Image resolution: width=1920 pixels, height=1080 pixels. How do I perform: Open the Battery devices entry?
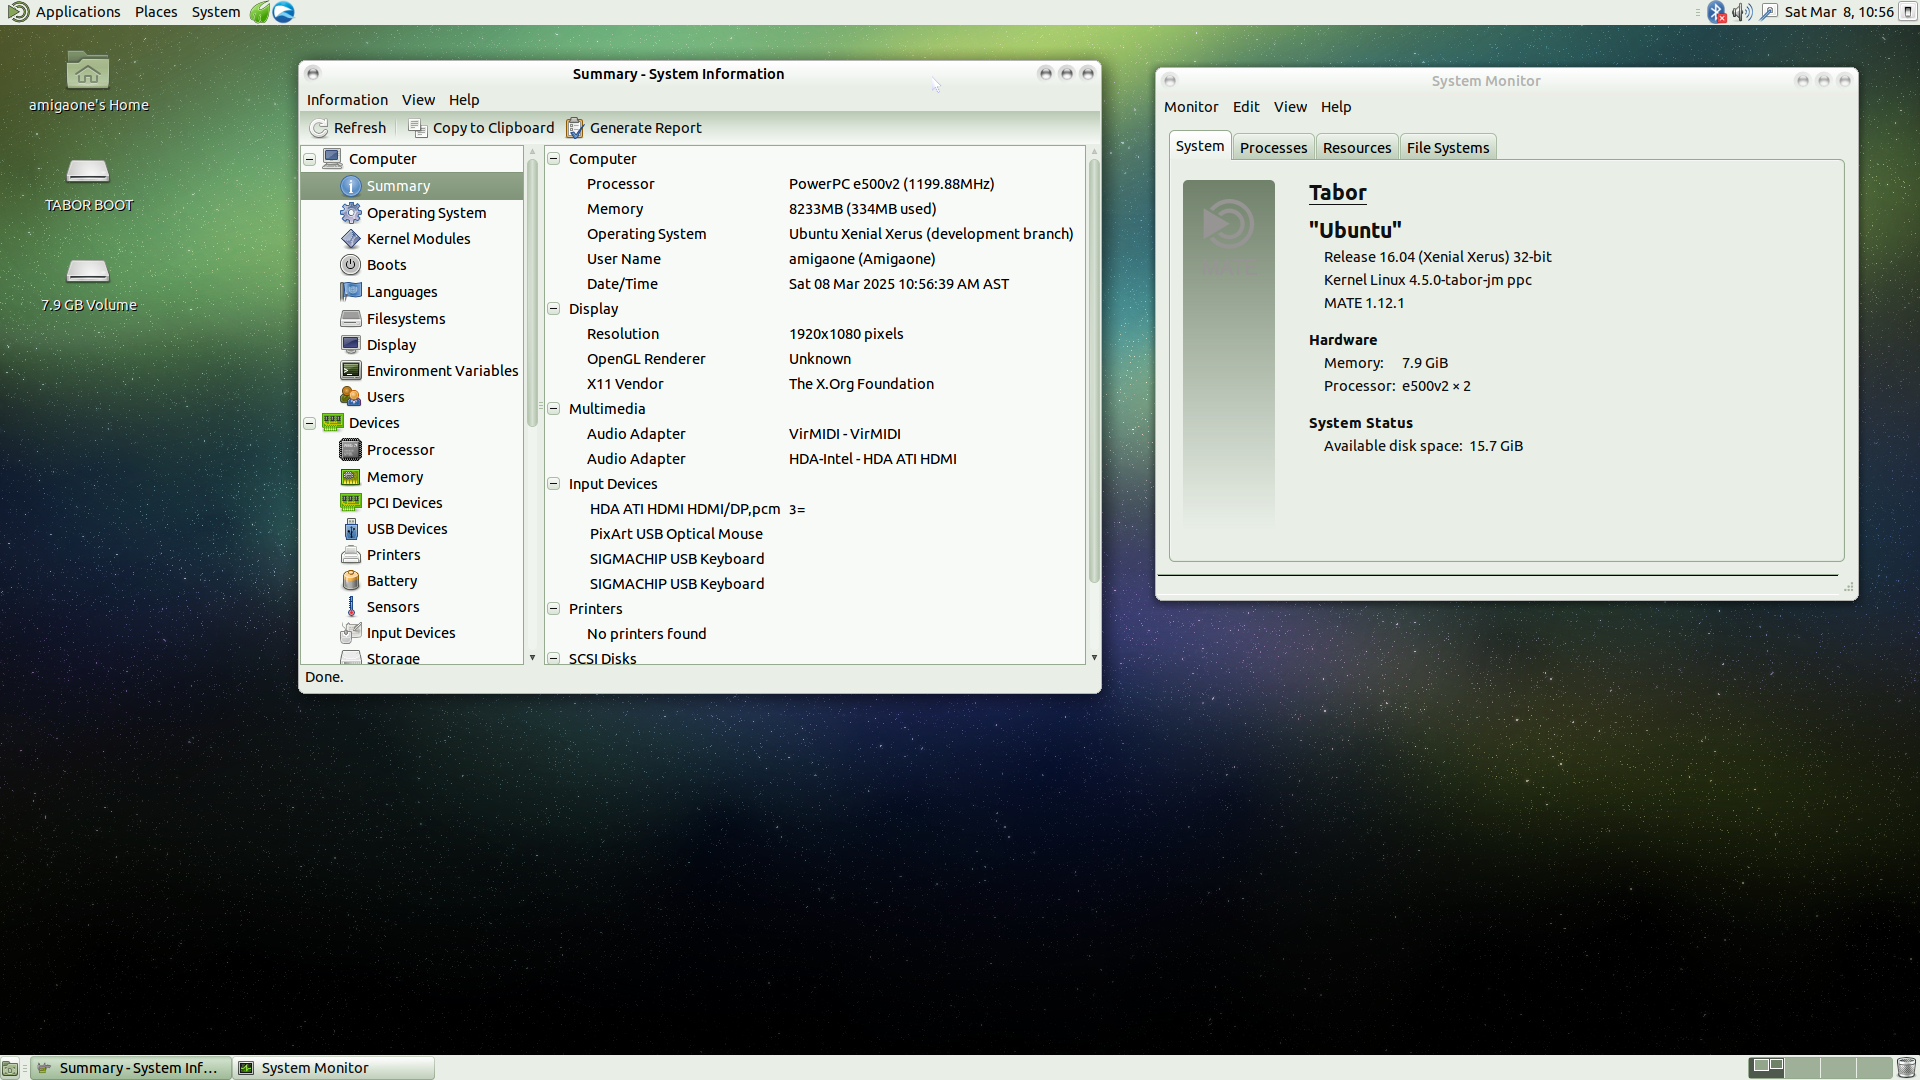click(x=391, y=581)
